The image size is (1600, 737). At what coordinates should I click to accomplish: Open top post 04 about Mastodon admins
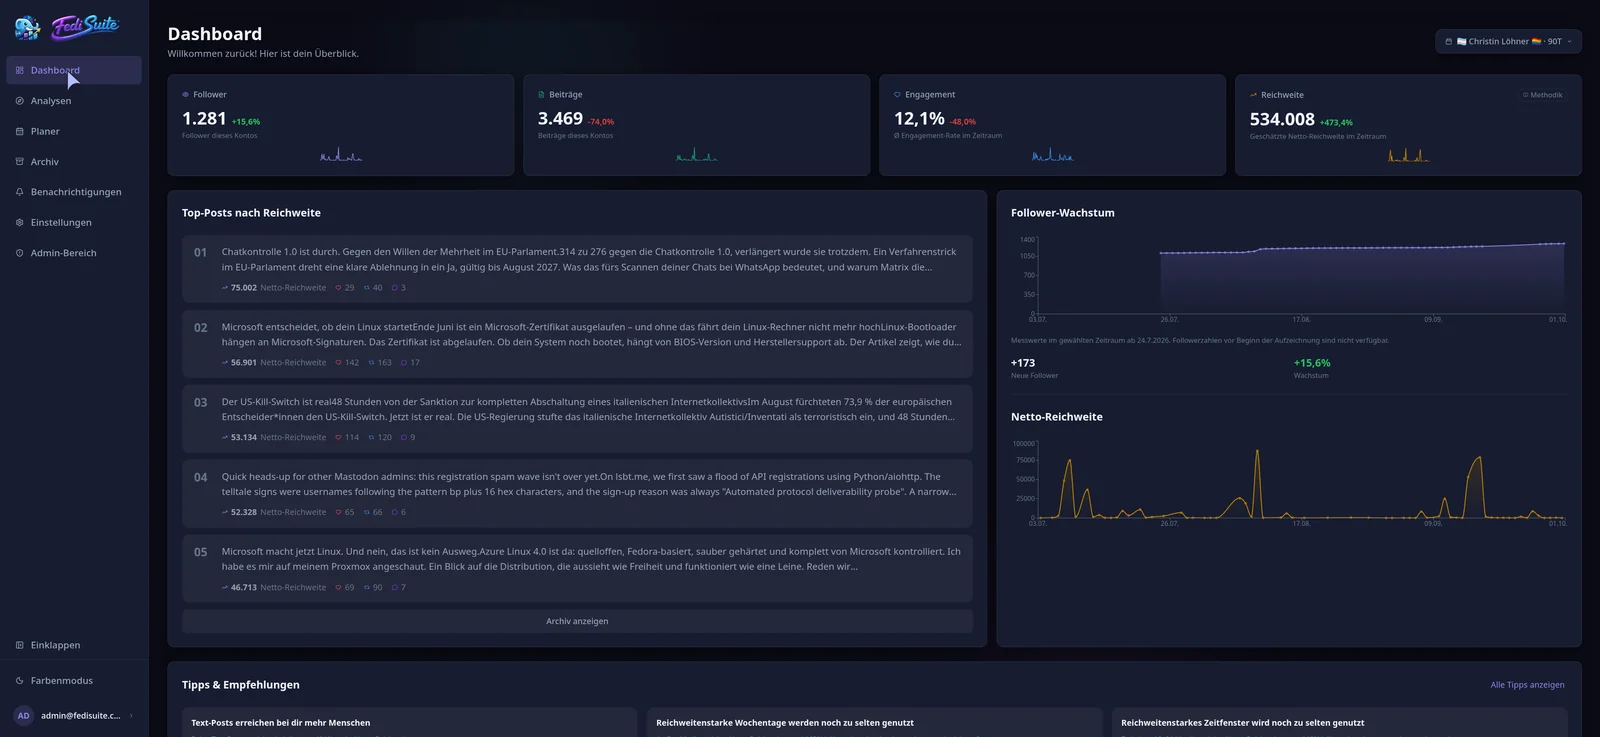(577, 494)
